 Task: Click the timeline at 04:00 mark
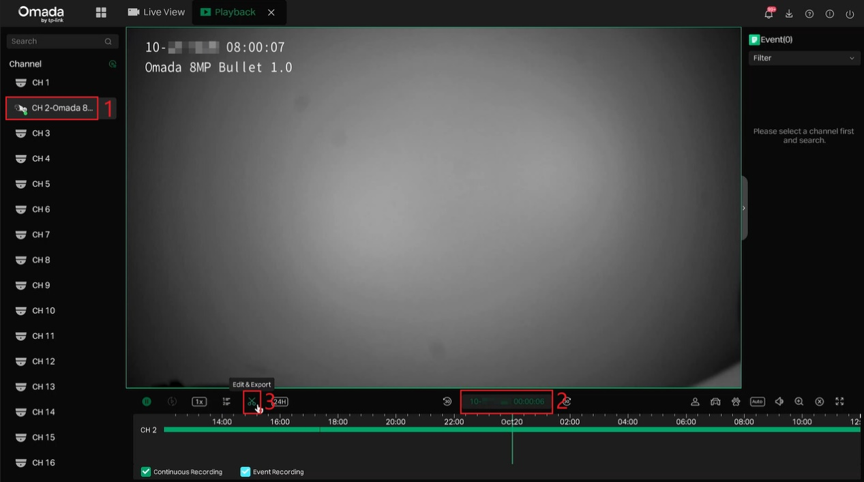(628, 422)
